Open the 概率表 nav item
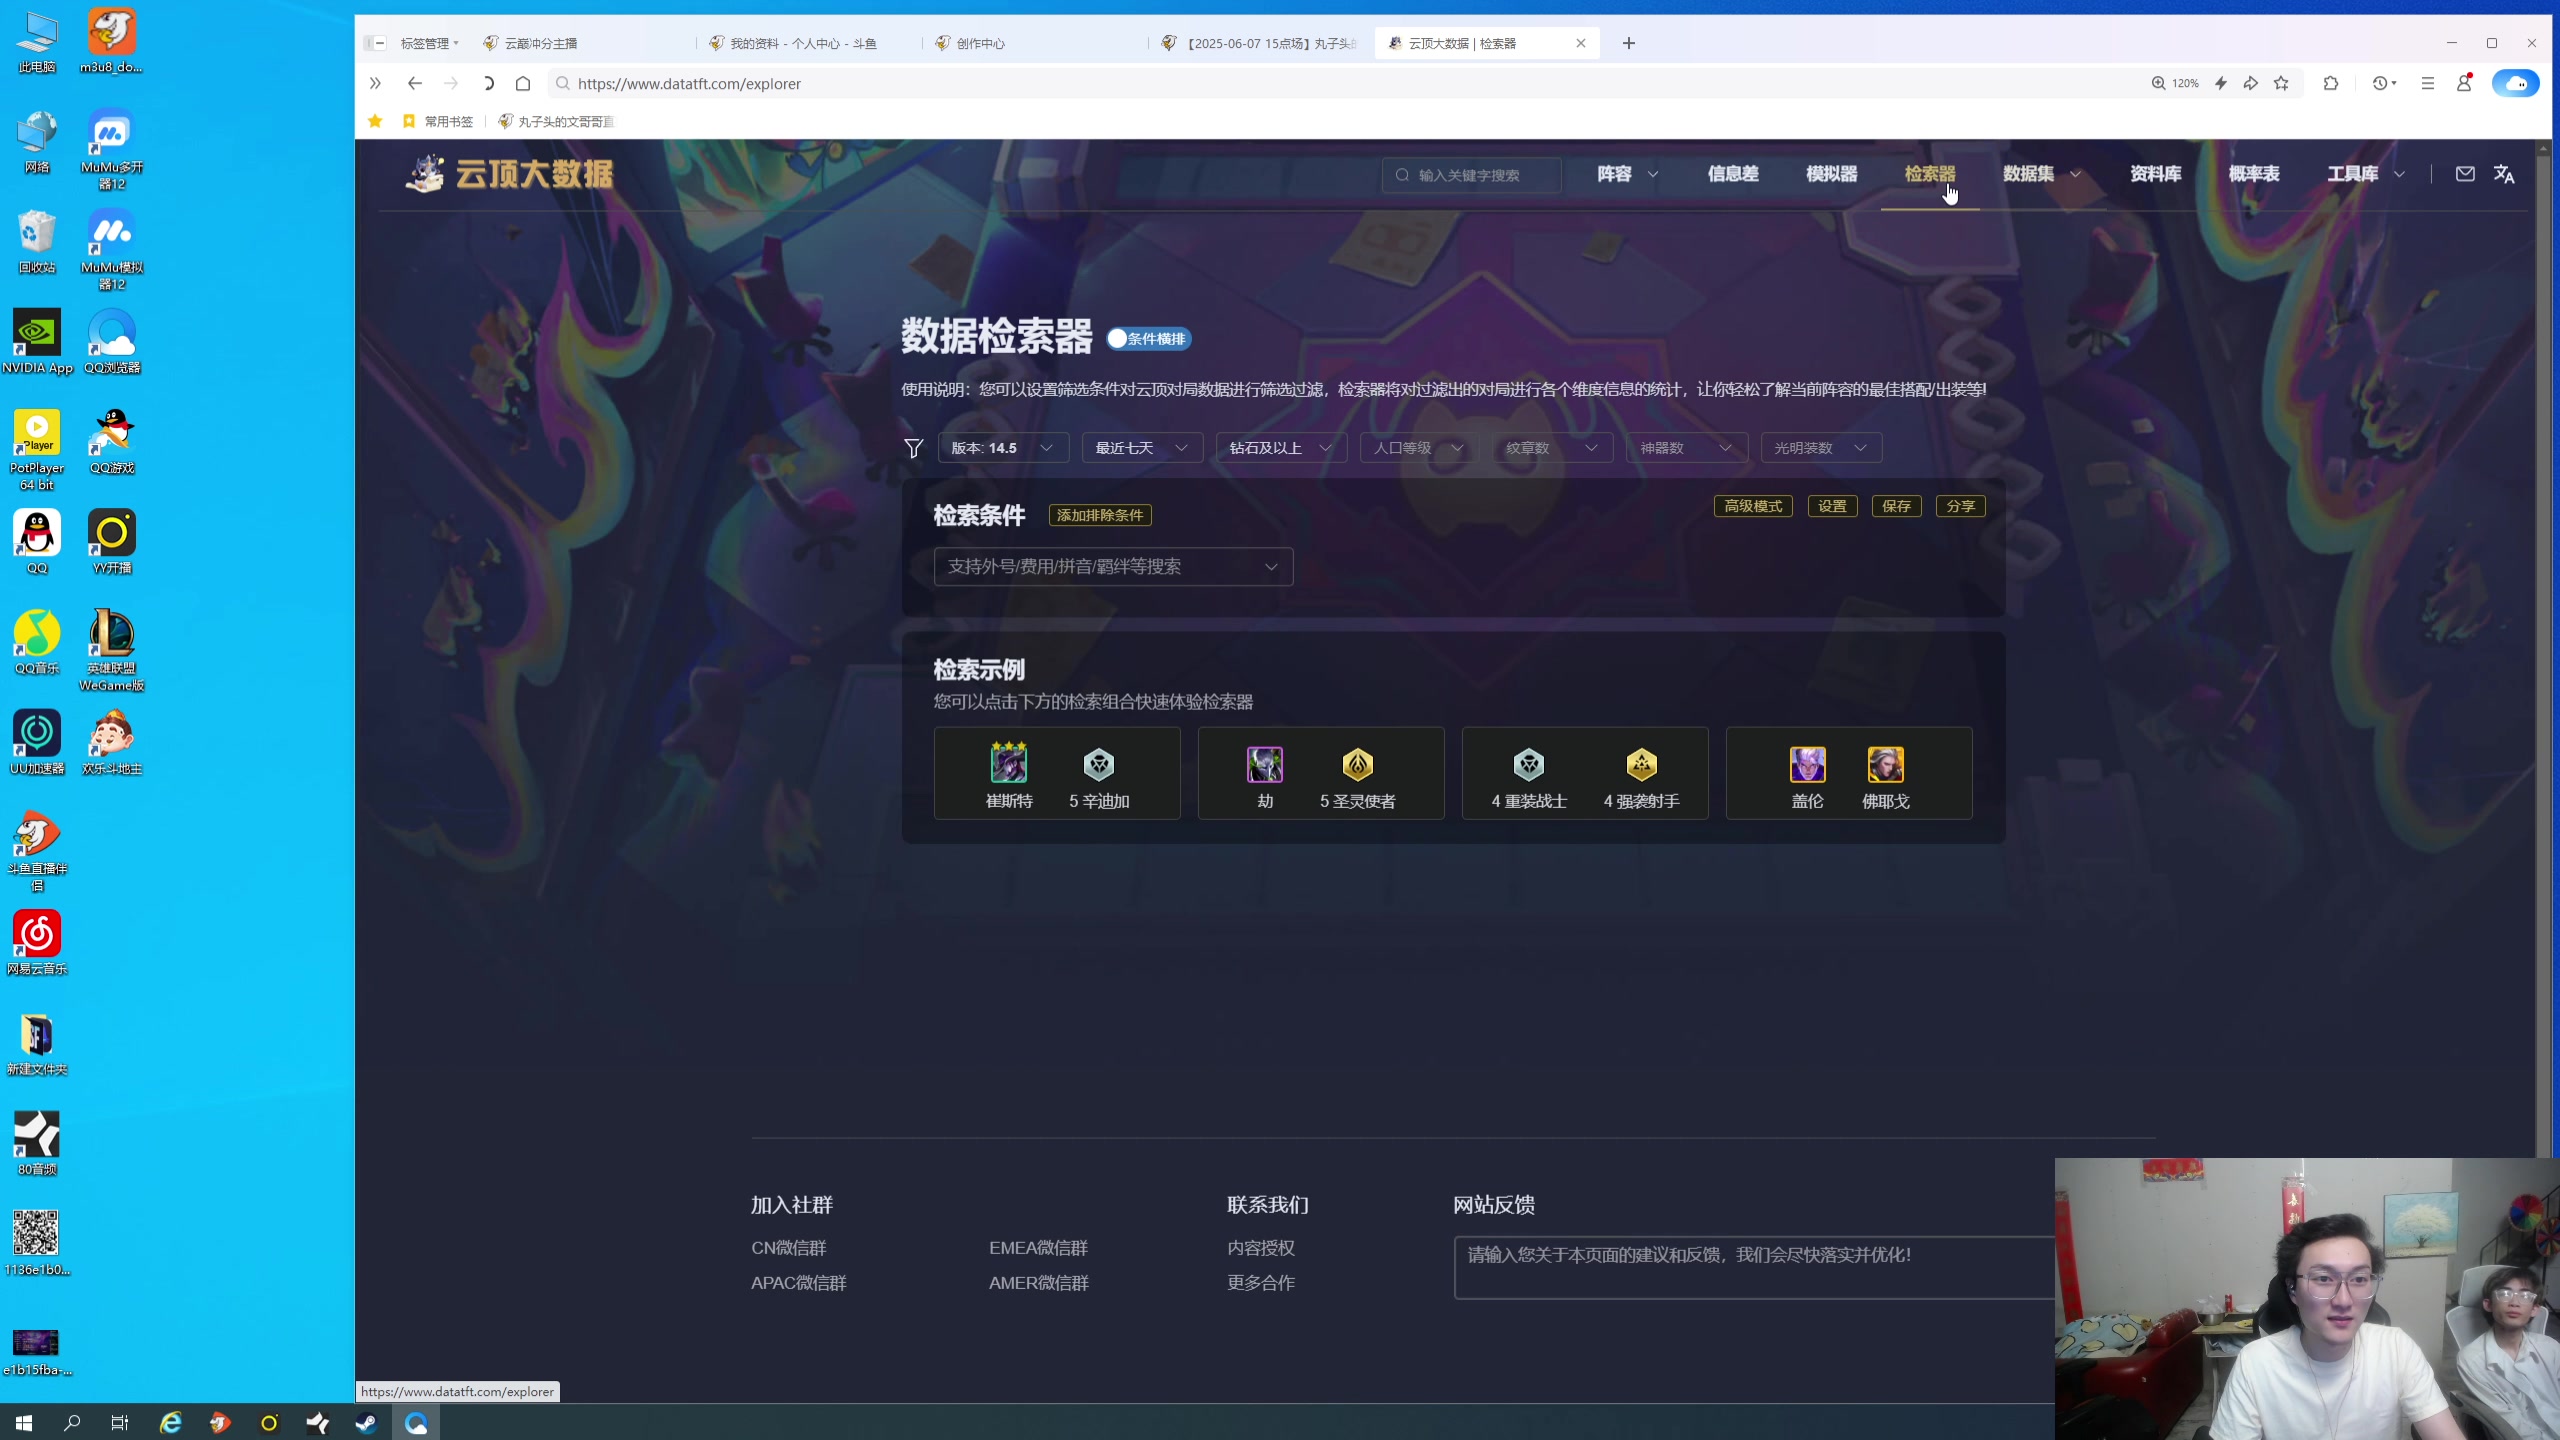This screenshot has width=2560, height=1440. (x=2254, y=174)
